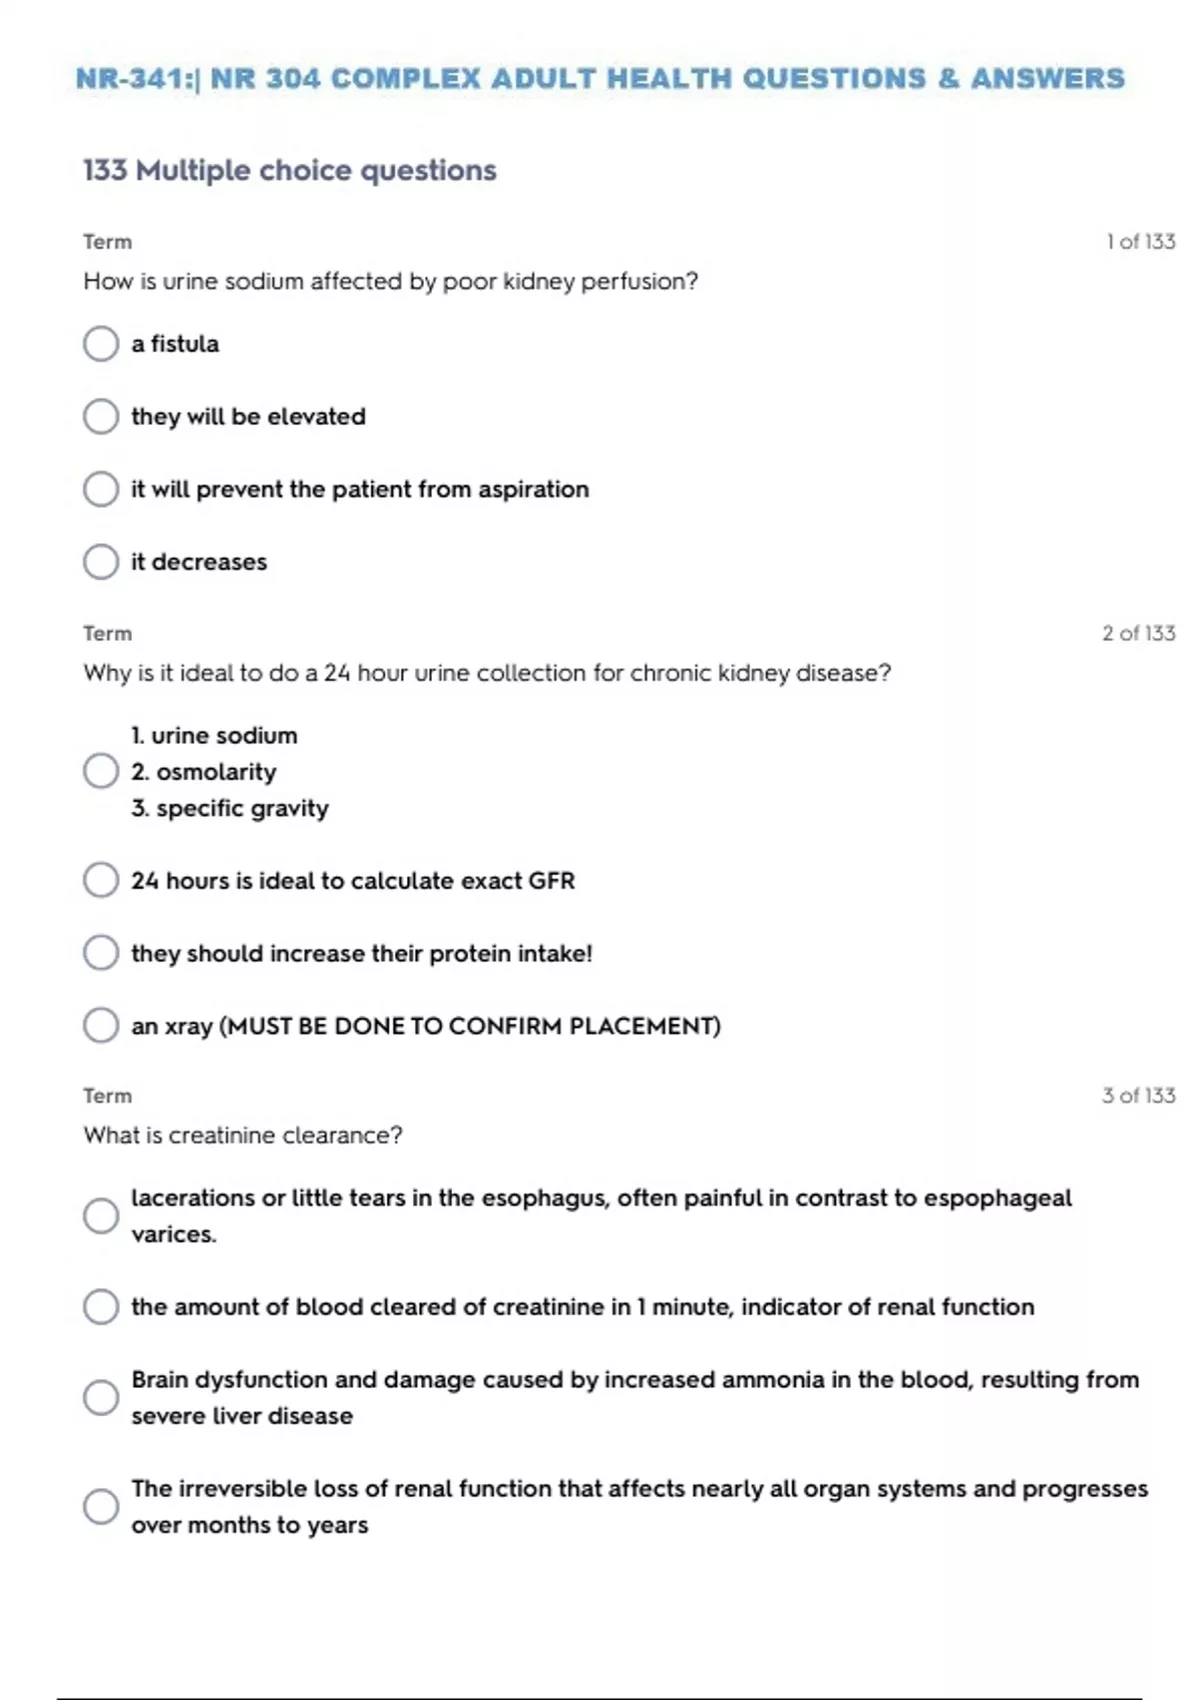Pick the 'an xray (MUST BE DONE TO CONFIRM PLACEMENT)' option

point(100,1025)
